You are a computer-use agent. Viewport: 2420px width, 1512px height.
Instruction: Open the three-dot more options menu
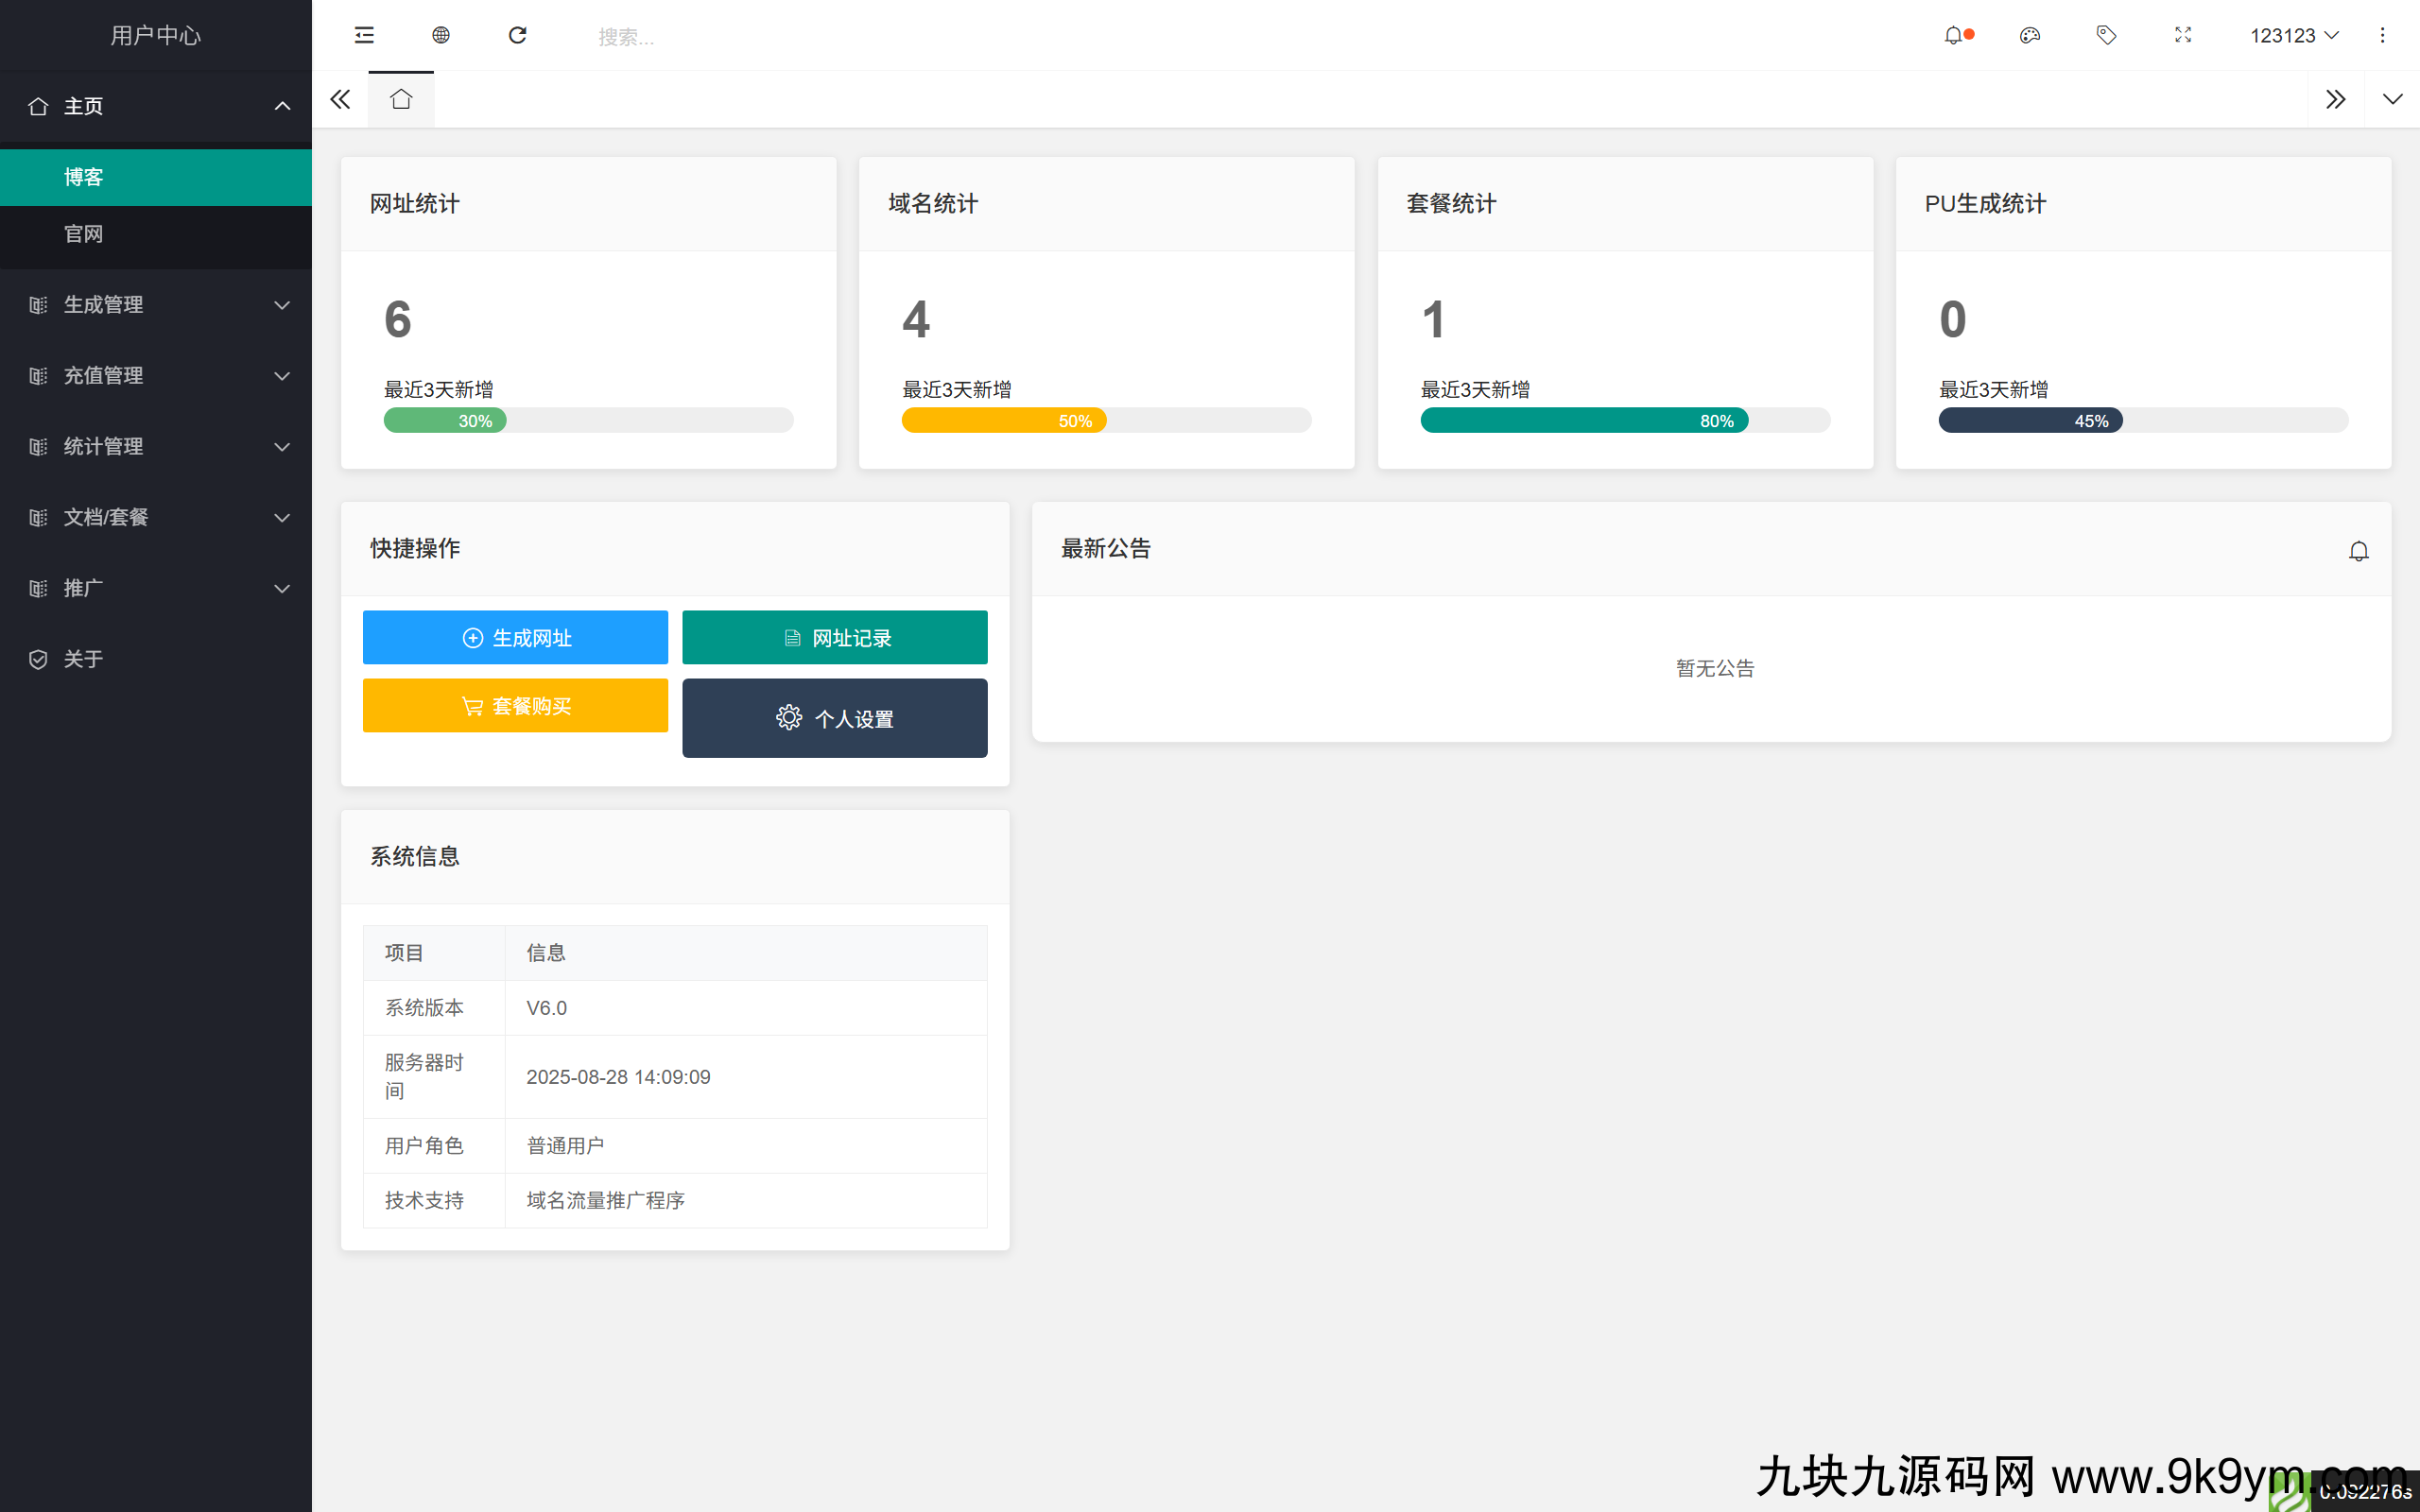click(x=2382, y=35)
